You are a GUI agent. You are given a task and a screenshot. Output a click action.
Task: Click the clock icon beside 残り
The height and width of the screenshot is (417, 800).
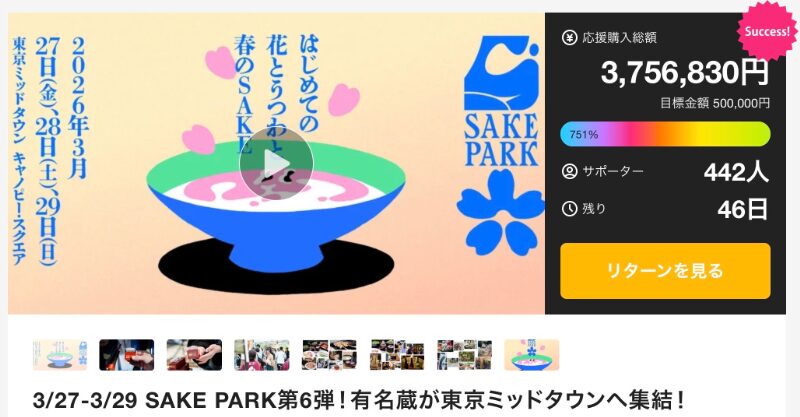click(569, 208)
